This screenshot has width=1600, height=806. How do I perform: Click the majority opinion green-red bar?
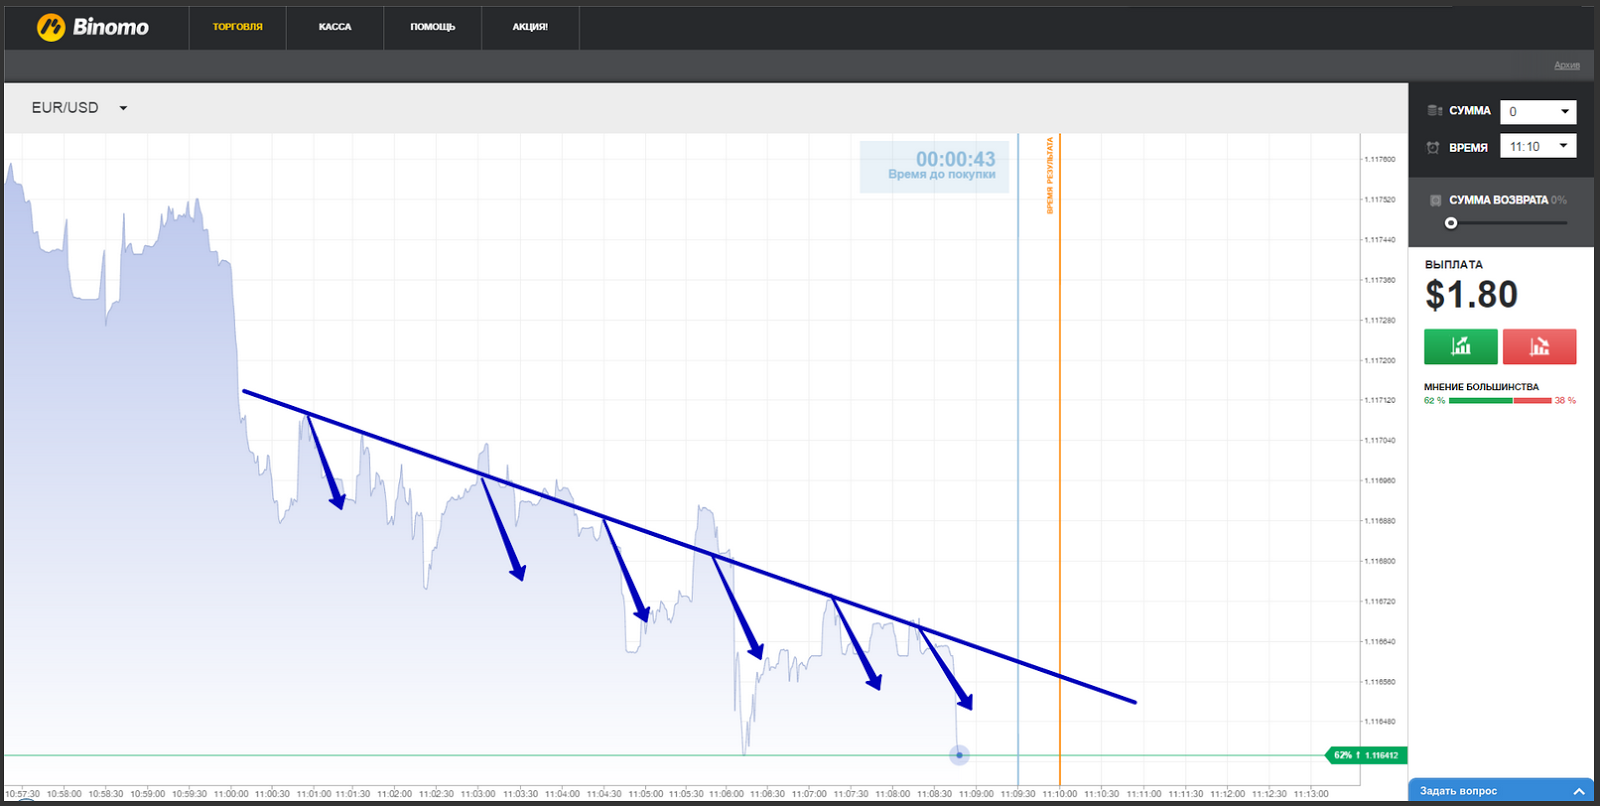(x=1500, y=401)
